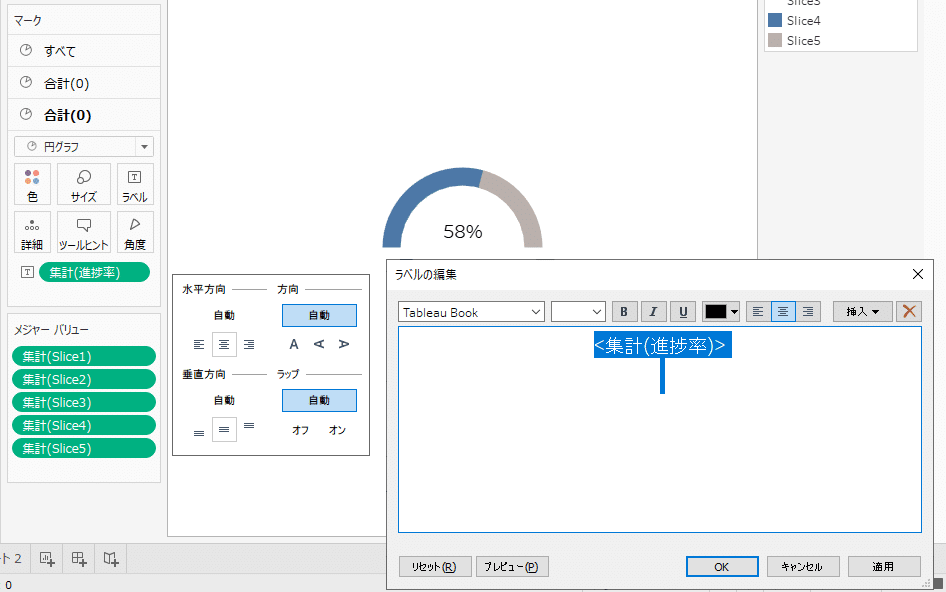
Task: Click text icon beside 集計(進捗率) pill
Action: [27, 272]
